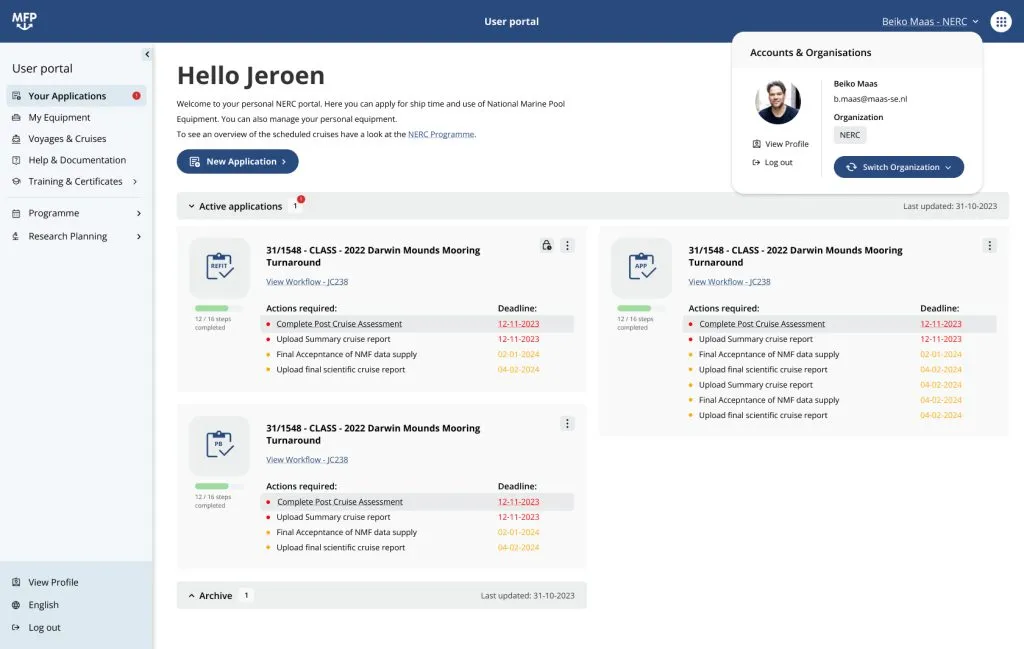1024x649 pixels.
Task: Click the progress bar on PB card
Action: [219, 486]
